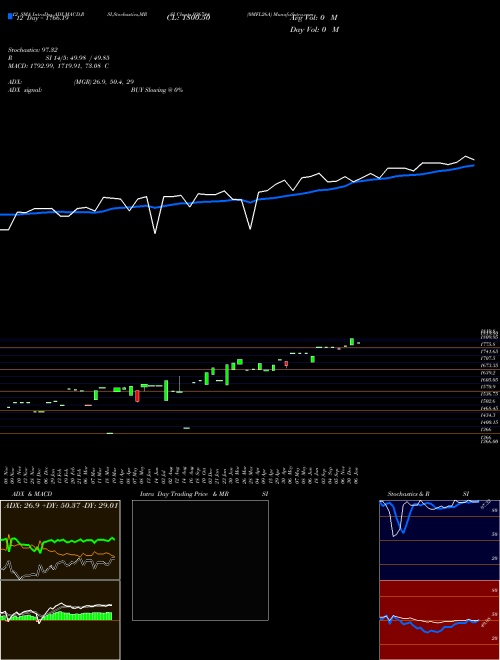Click the 'Day Vol: 0 M' label

pyautogui.click(x=314, y=30)
